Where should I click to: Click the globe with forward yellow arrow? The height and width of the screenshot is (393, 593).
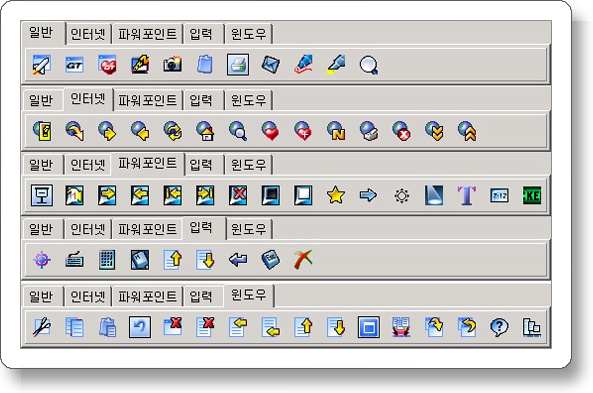coord(107,131)
